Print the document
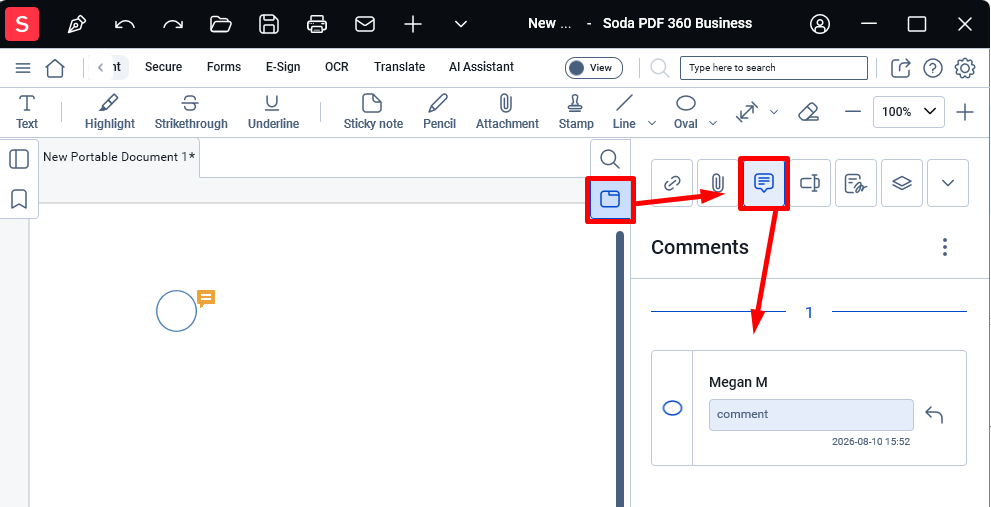Image resolution: width=991 pixels, height=507 pixels. pos(317,24)
